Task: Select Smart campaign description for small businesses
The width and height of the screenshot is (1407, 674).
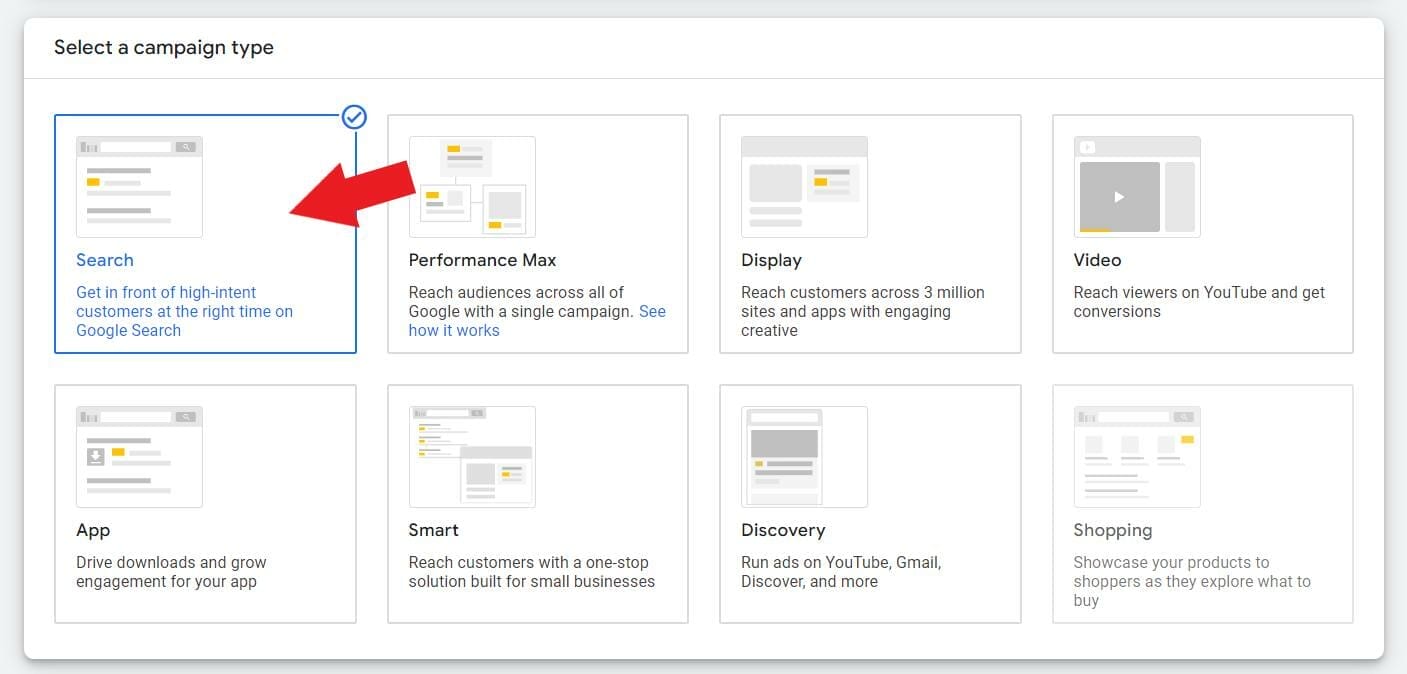Action: [531, 572]
